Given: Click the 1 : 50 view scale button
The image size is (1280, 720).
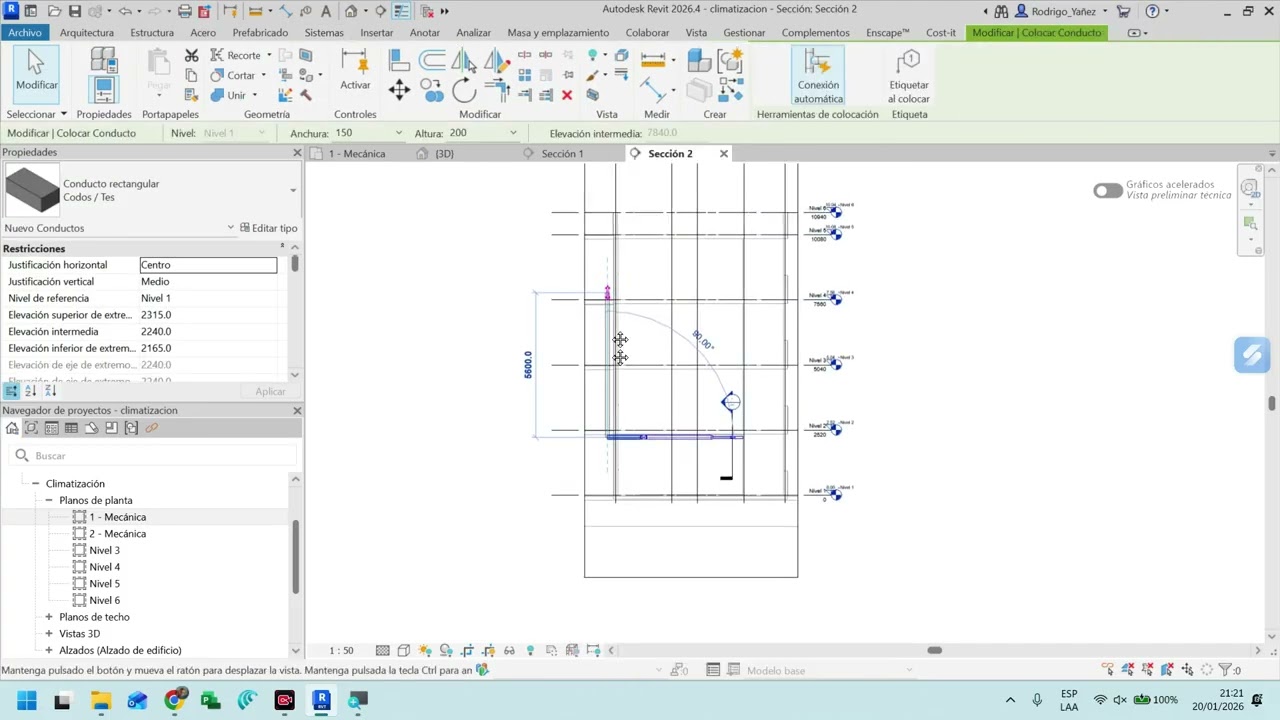Looking at the screenshot, I should click(342, 650).
